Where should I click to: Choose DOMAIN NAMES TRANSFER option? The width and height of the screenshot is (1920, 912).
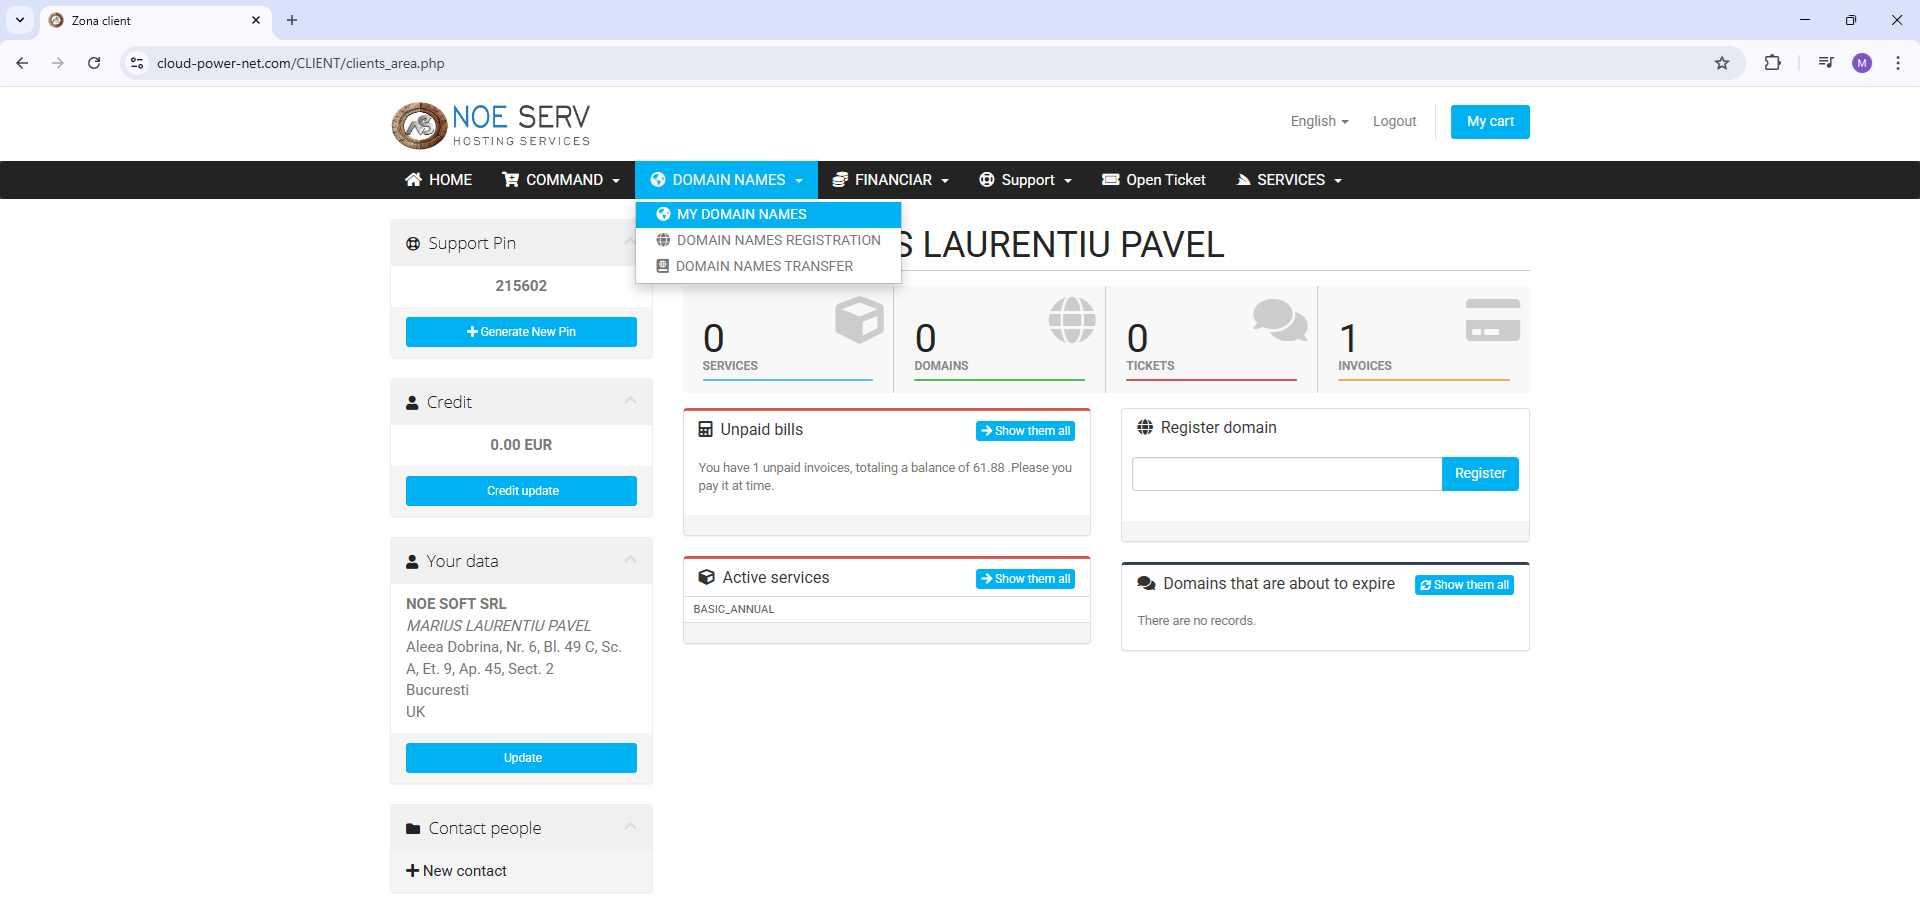(x=764, y=266)
